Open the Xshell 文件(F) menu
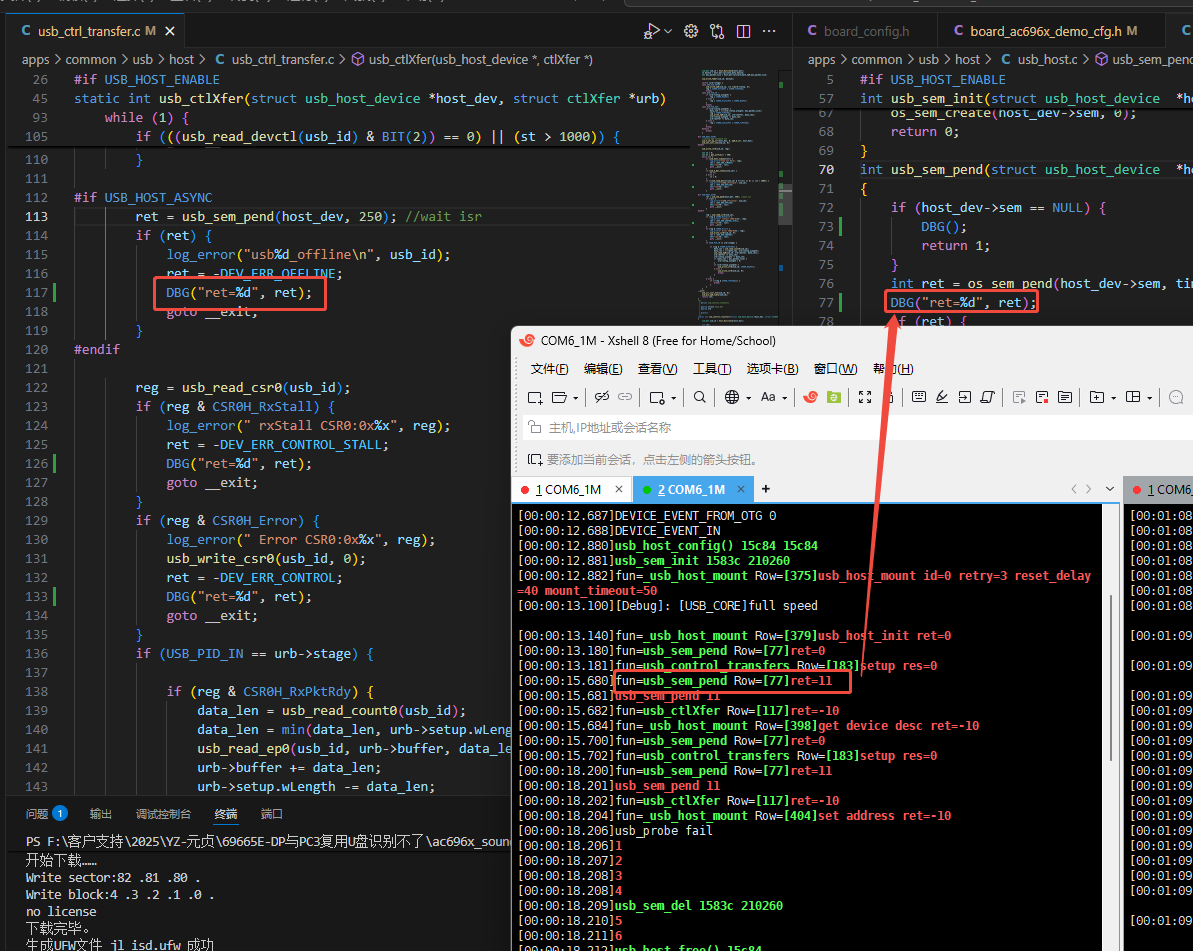Image resolution: width=1193 pixels, height=951 pixels. click(549, 369)
